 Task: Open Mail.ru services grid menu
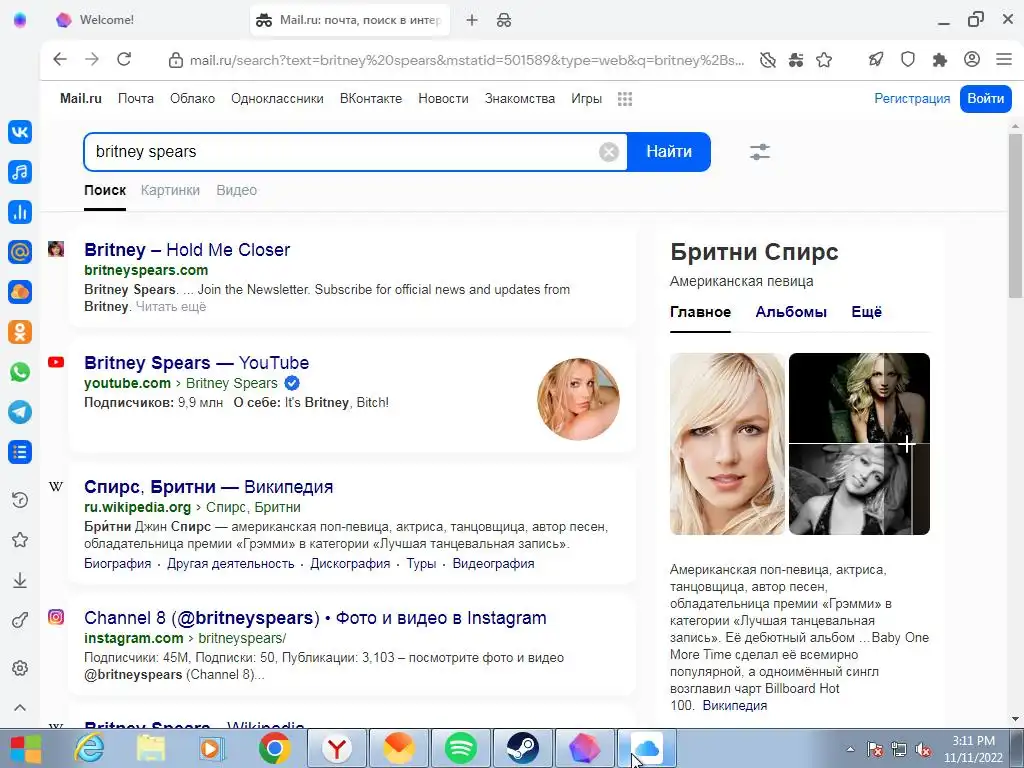click(x=625, y=99)
